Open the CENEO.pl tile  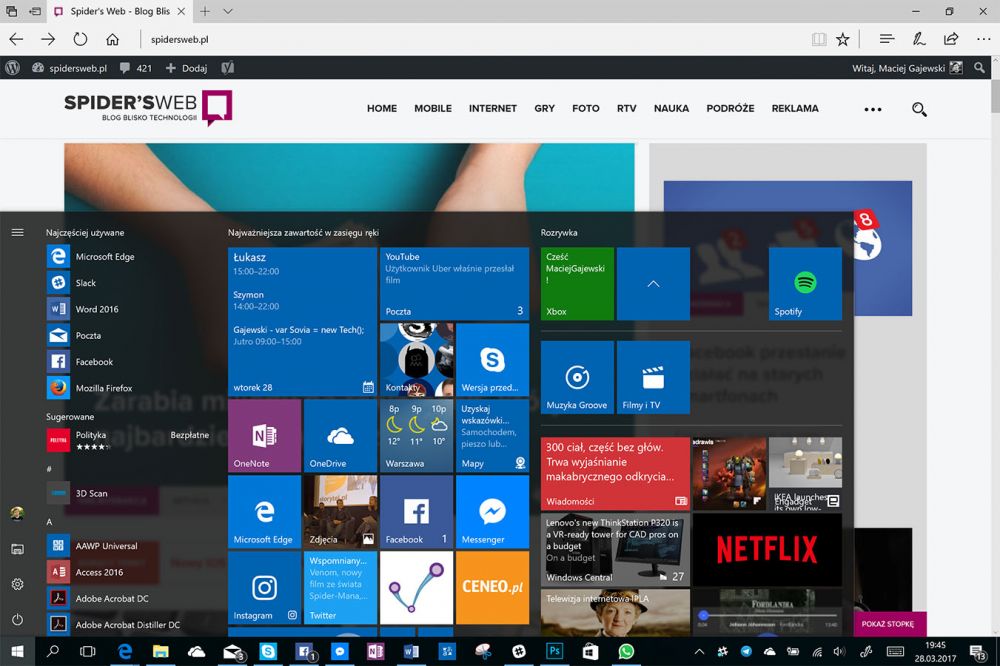click(492, 588)
